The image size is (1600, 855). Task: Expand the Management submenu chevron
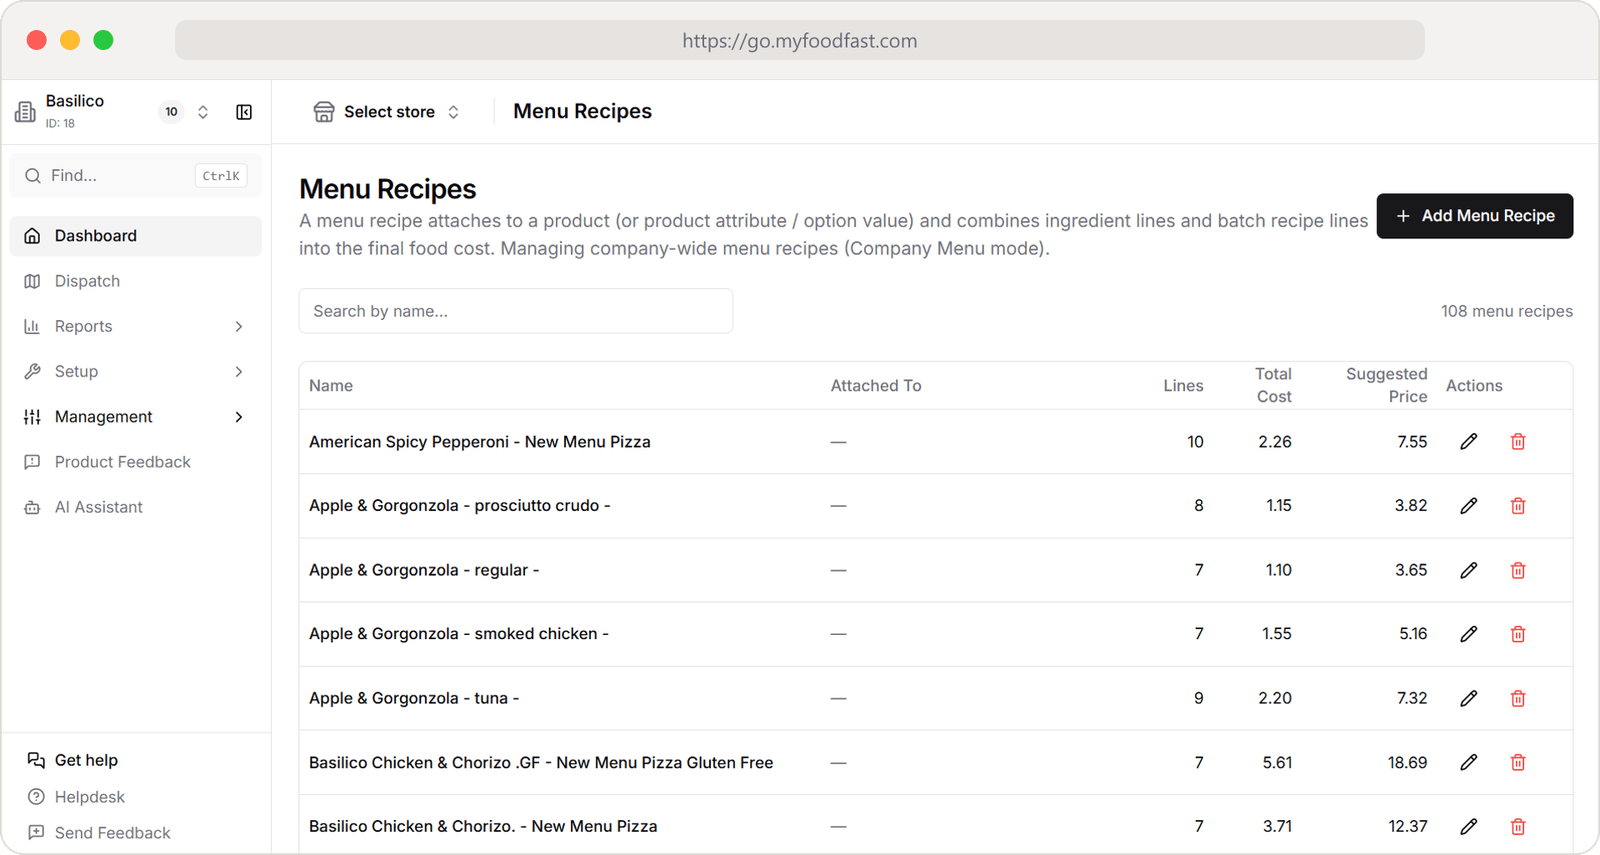point(239,417)
